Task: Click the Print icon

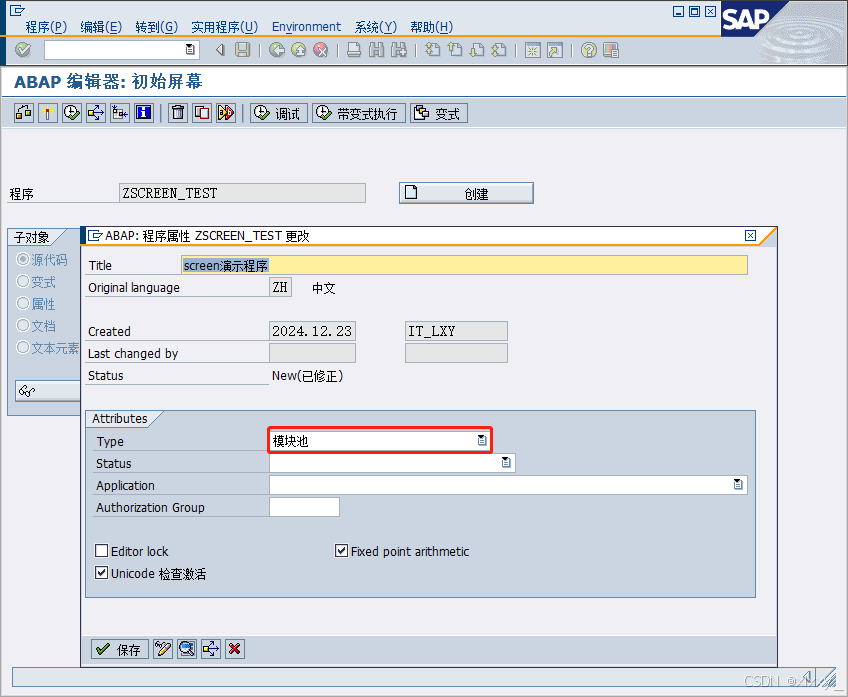Action: point(354,50)
